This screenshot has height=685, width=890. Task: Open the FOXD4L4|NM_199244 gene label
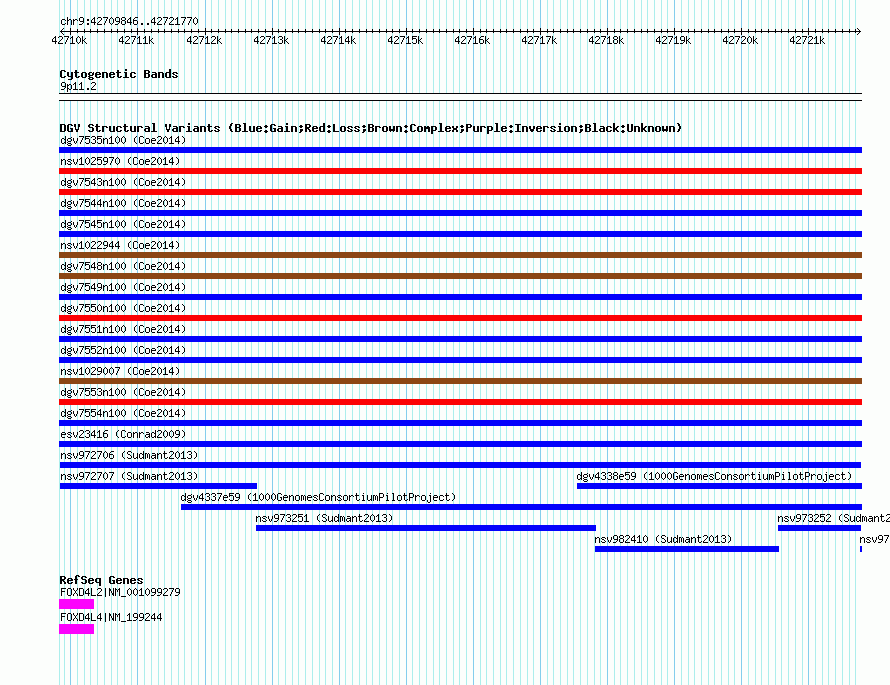(x=111, y=617)
